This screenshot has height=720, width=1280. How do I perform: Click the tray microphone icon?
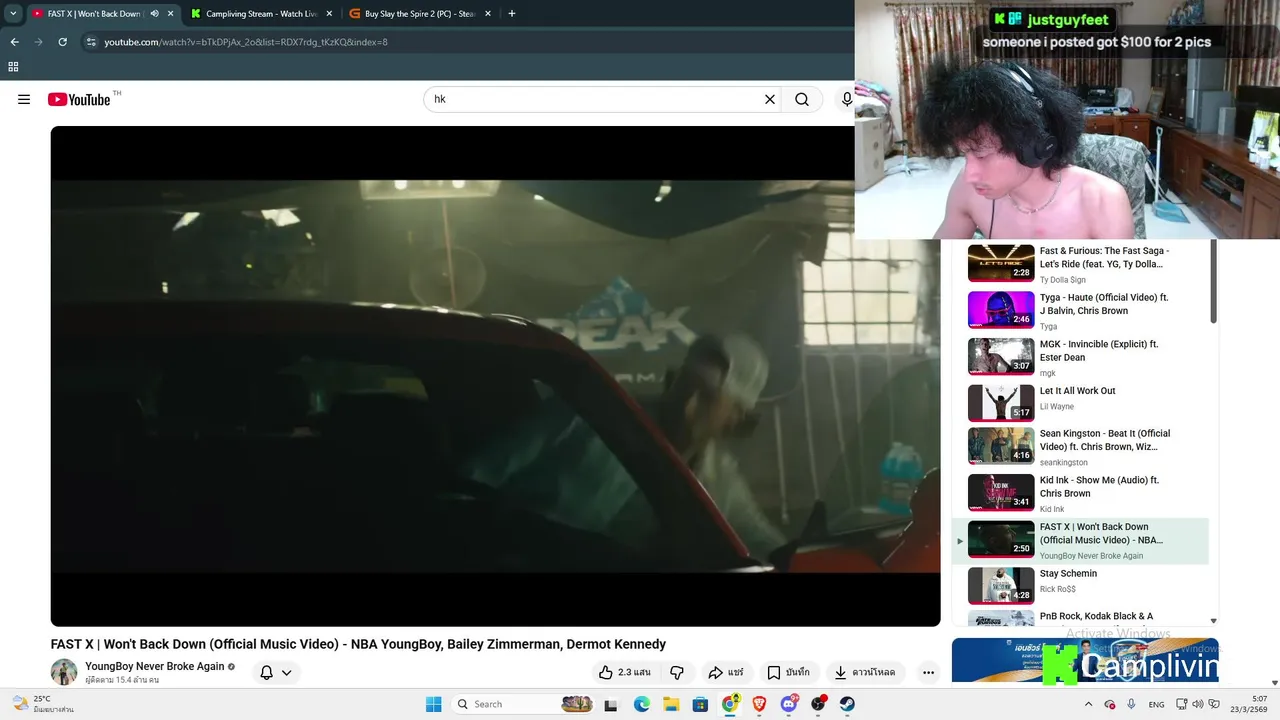pos(1131,704)
